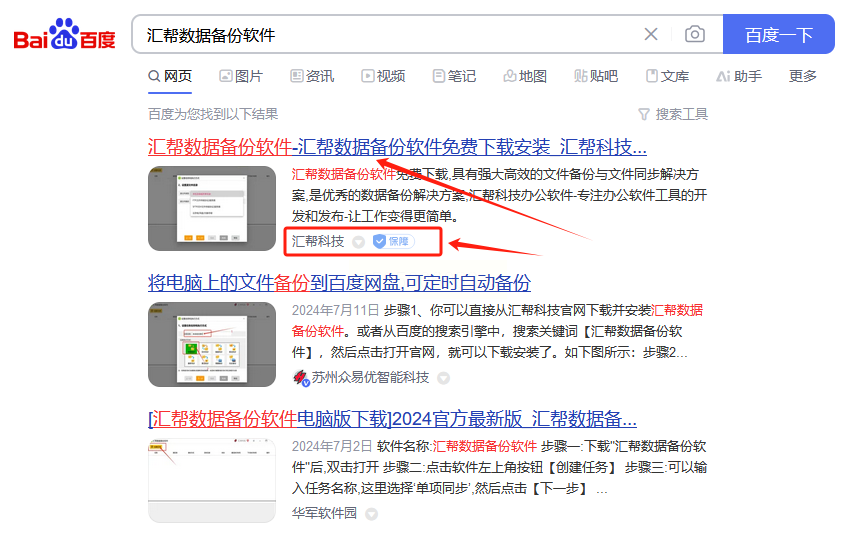Expand dropdown arrow next to 汇帮科技

click(x=358, y=242)
